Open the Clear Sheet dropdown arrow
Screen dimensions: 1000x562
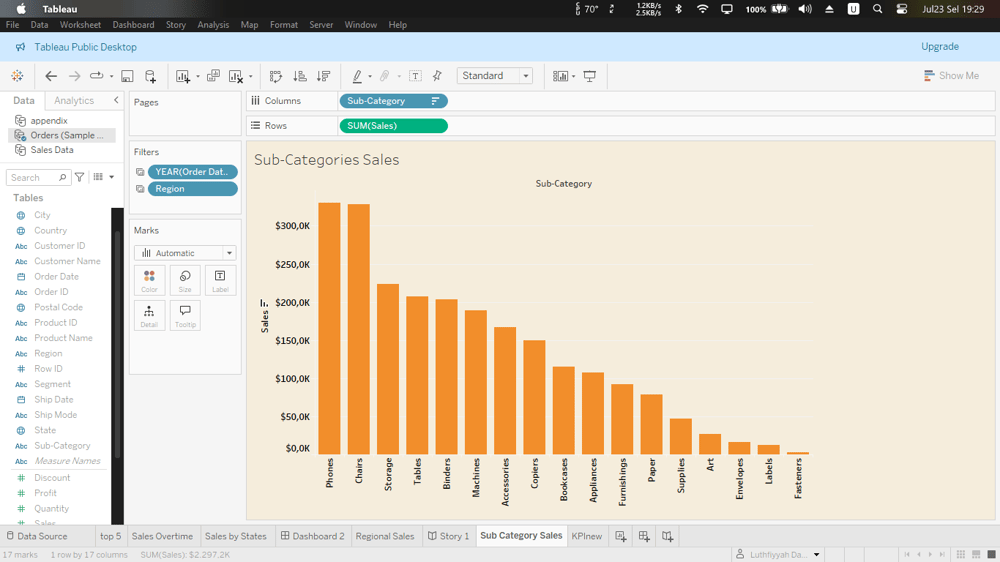pyautogui.click(x=250, y=77)
